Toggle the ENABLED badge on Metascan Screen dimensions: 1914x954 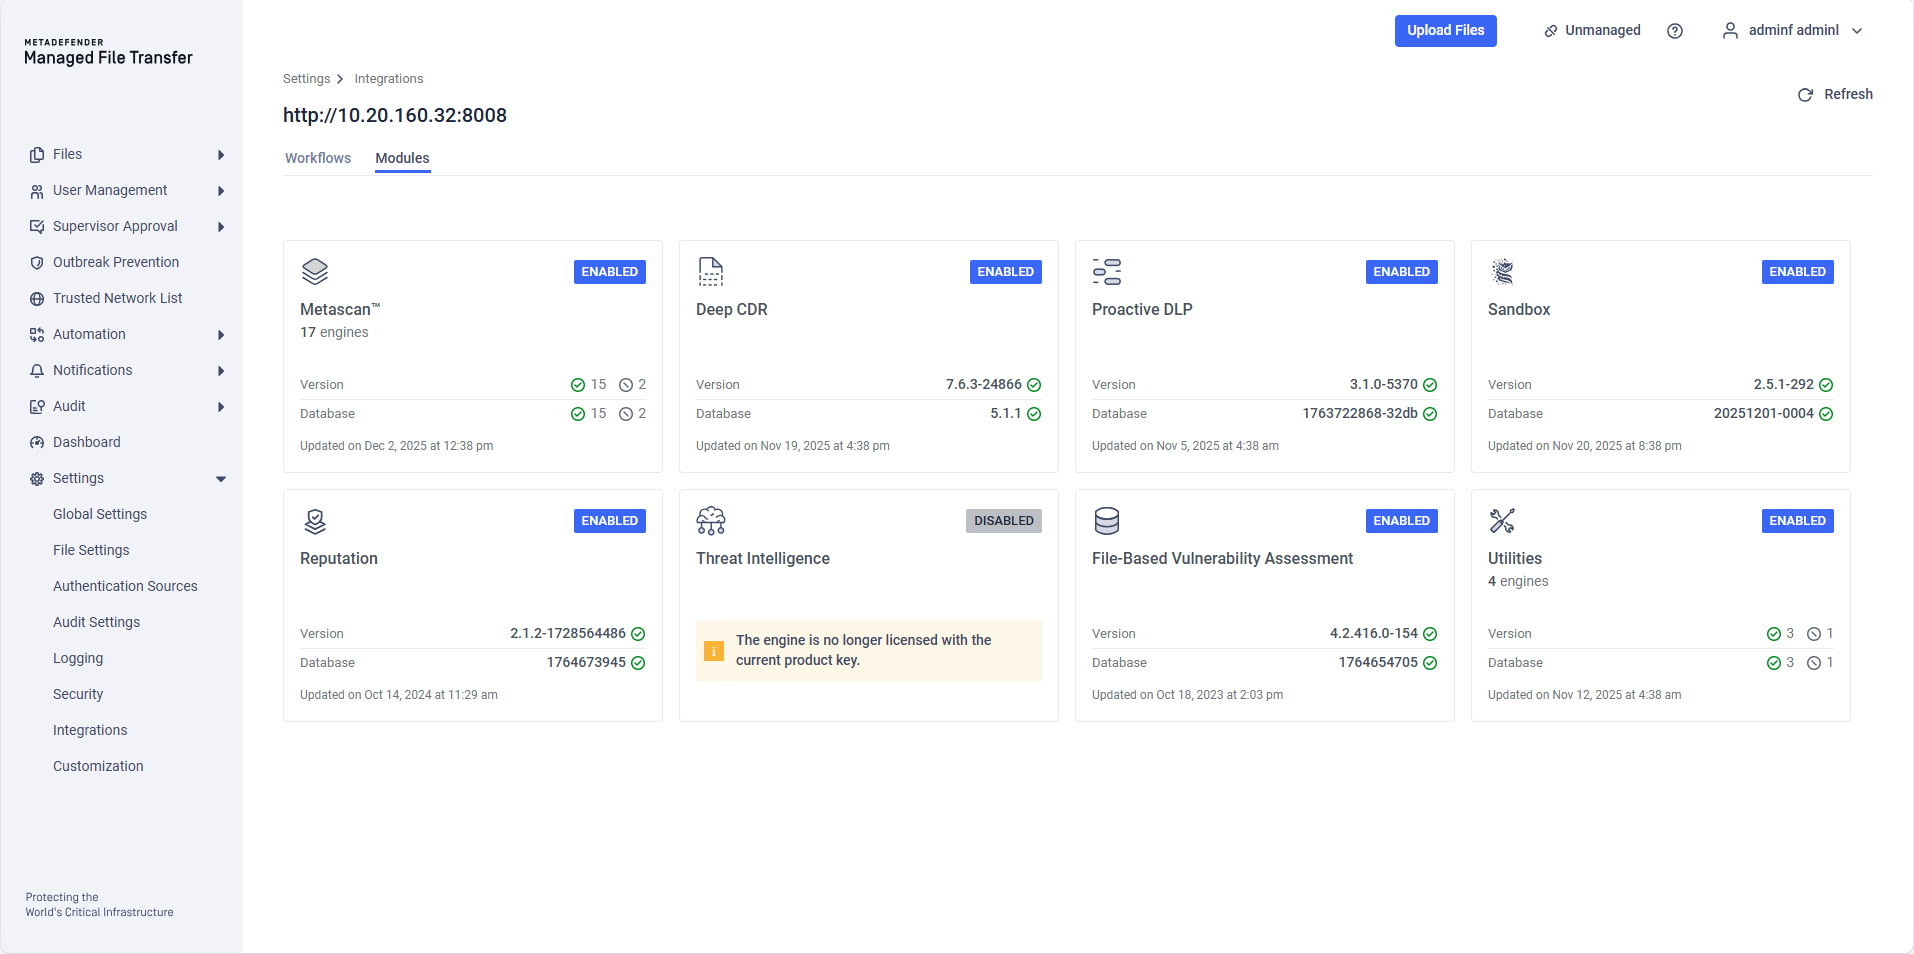coord(609,272)
